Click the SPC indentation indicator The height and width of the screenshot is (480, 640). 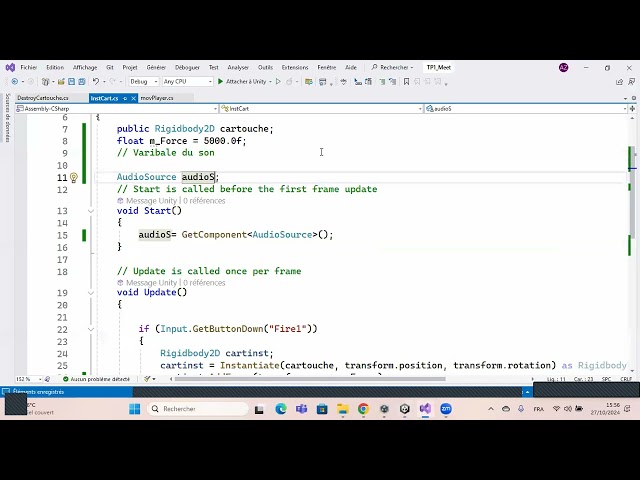tap(606, 379)
